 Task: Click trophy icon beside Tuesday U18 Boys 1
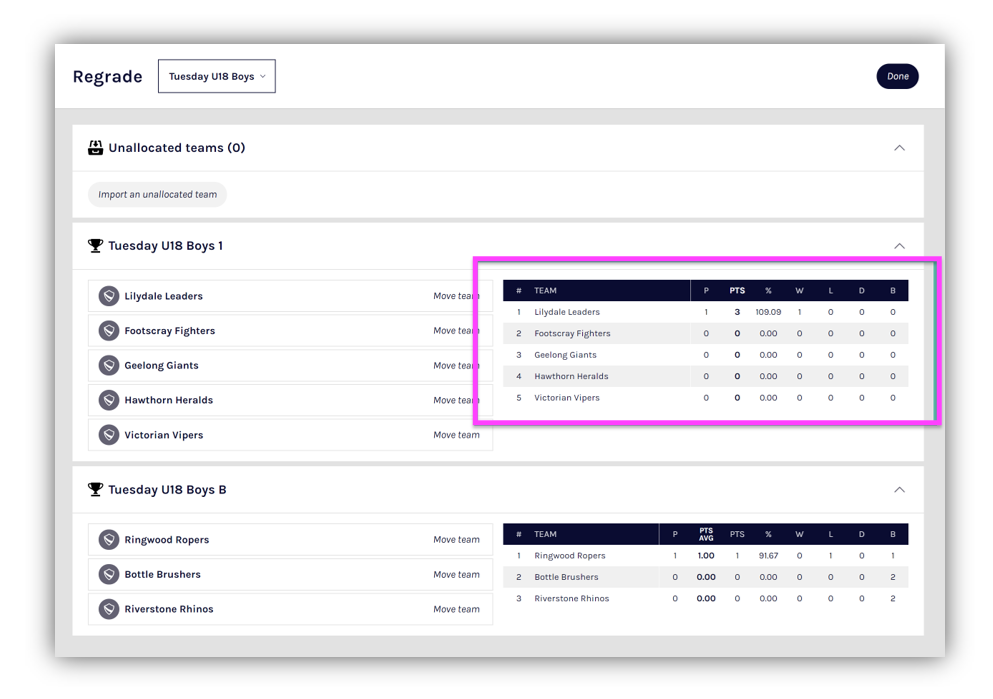[x=95, y=246]
